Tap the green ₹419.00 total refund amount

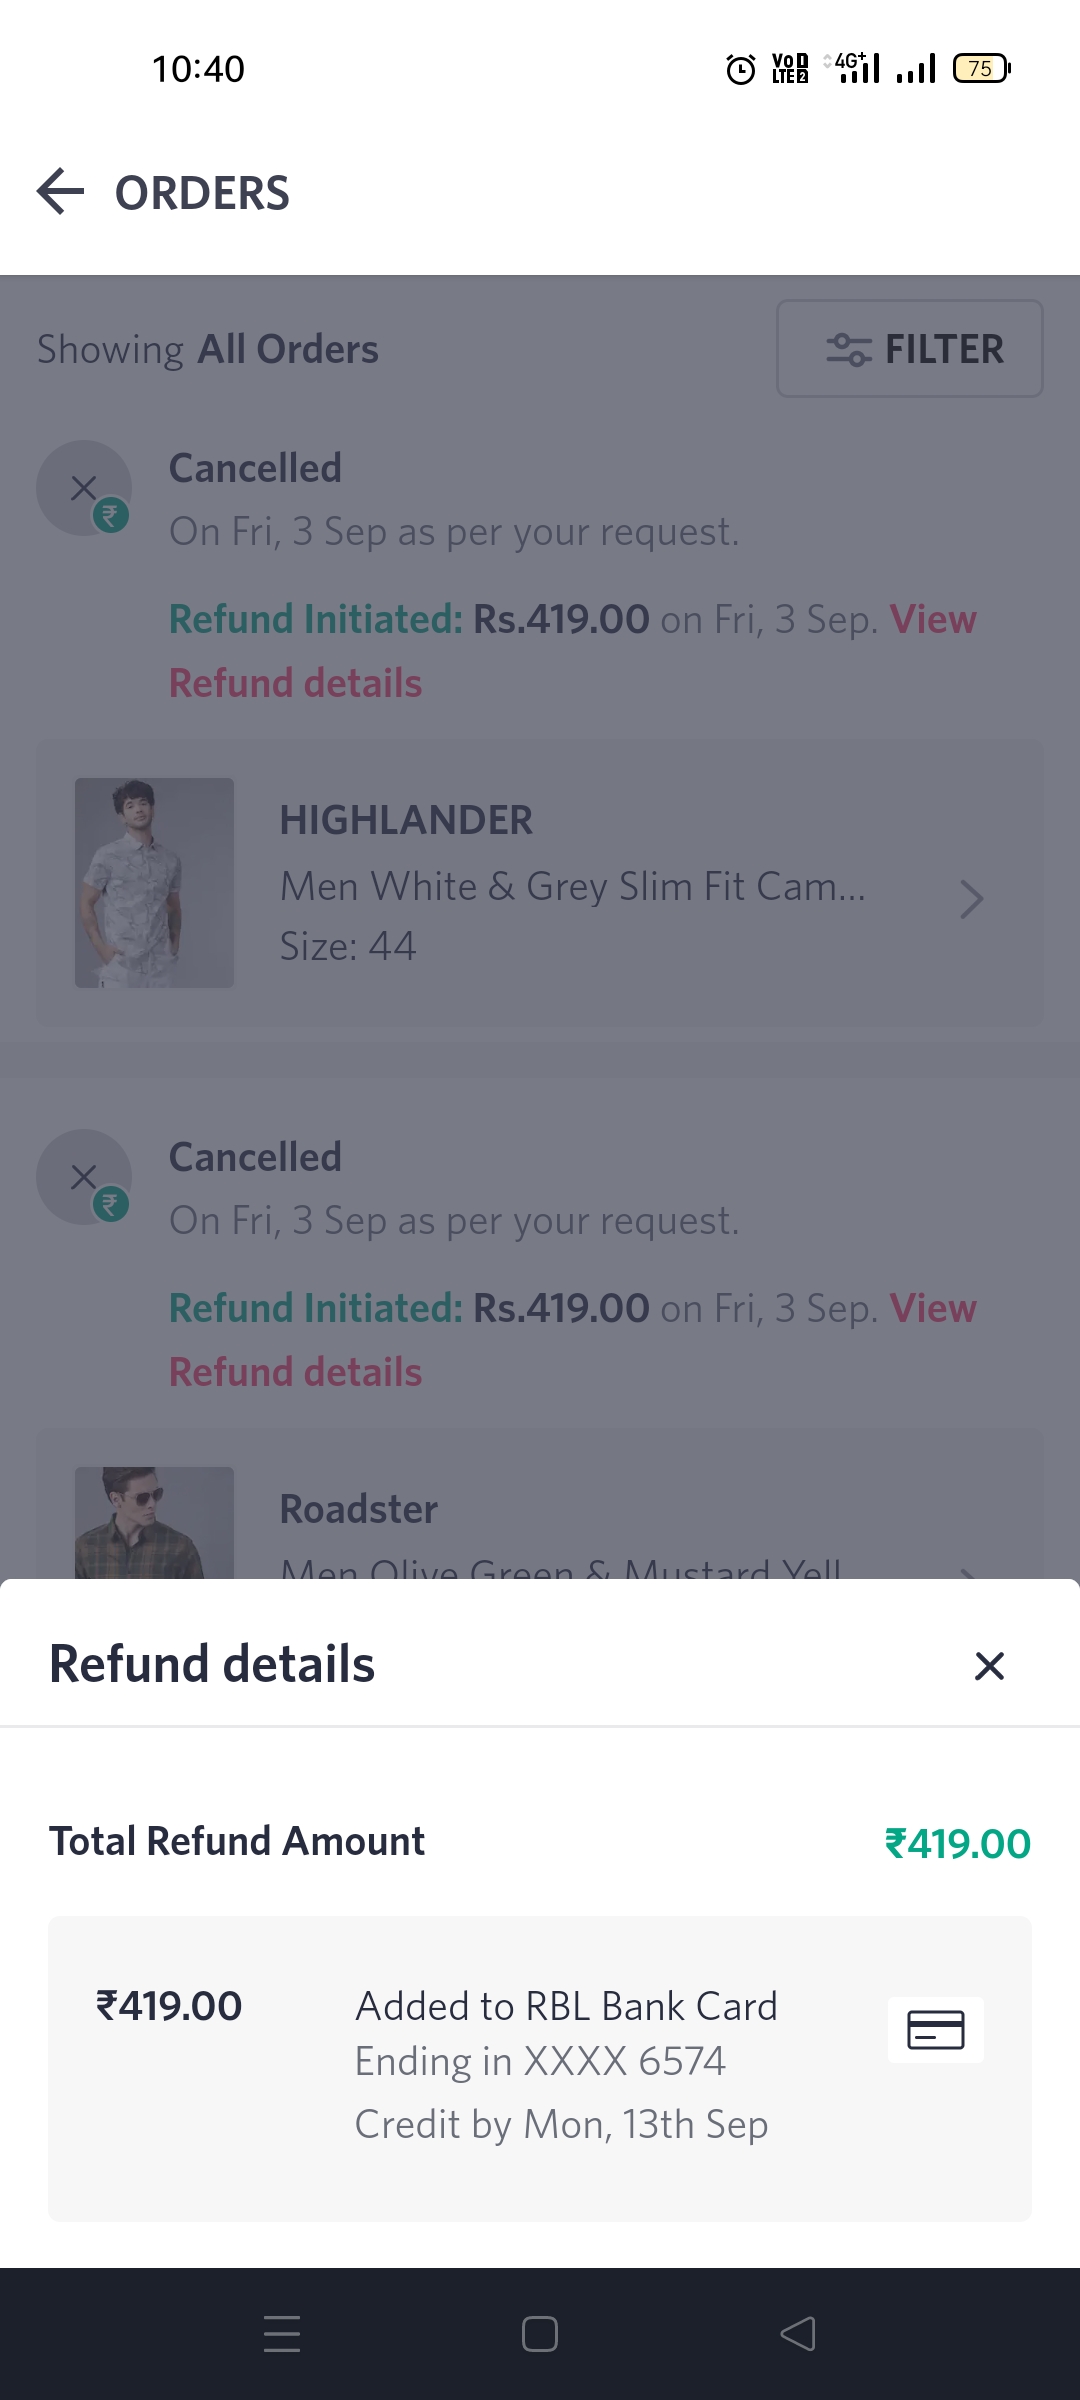(x=957, y=1844)
